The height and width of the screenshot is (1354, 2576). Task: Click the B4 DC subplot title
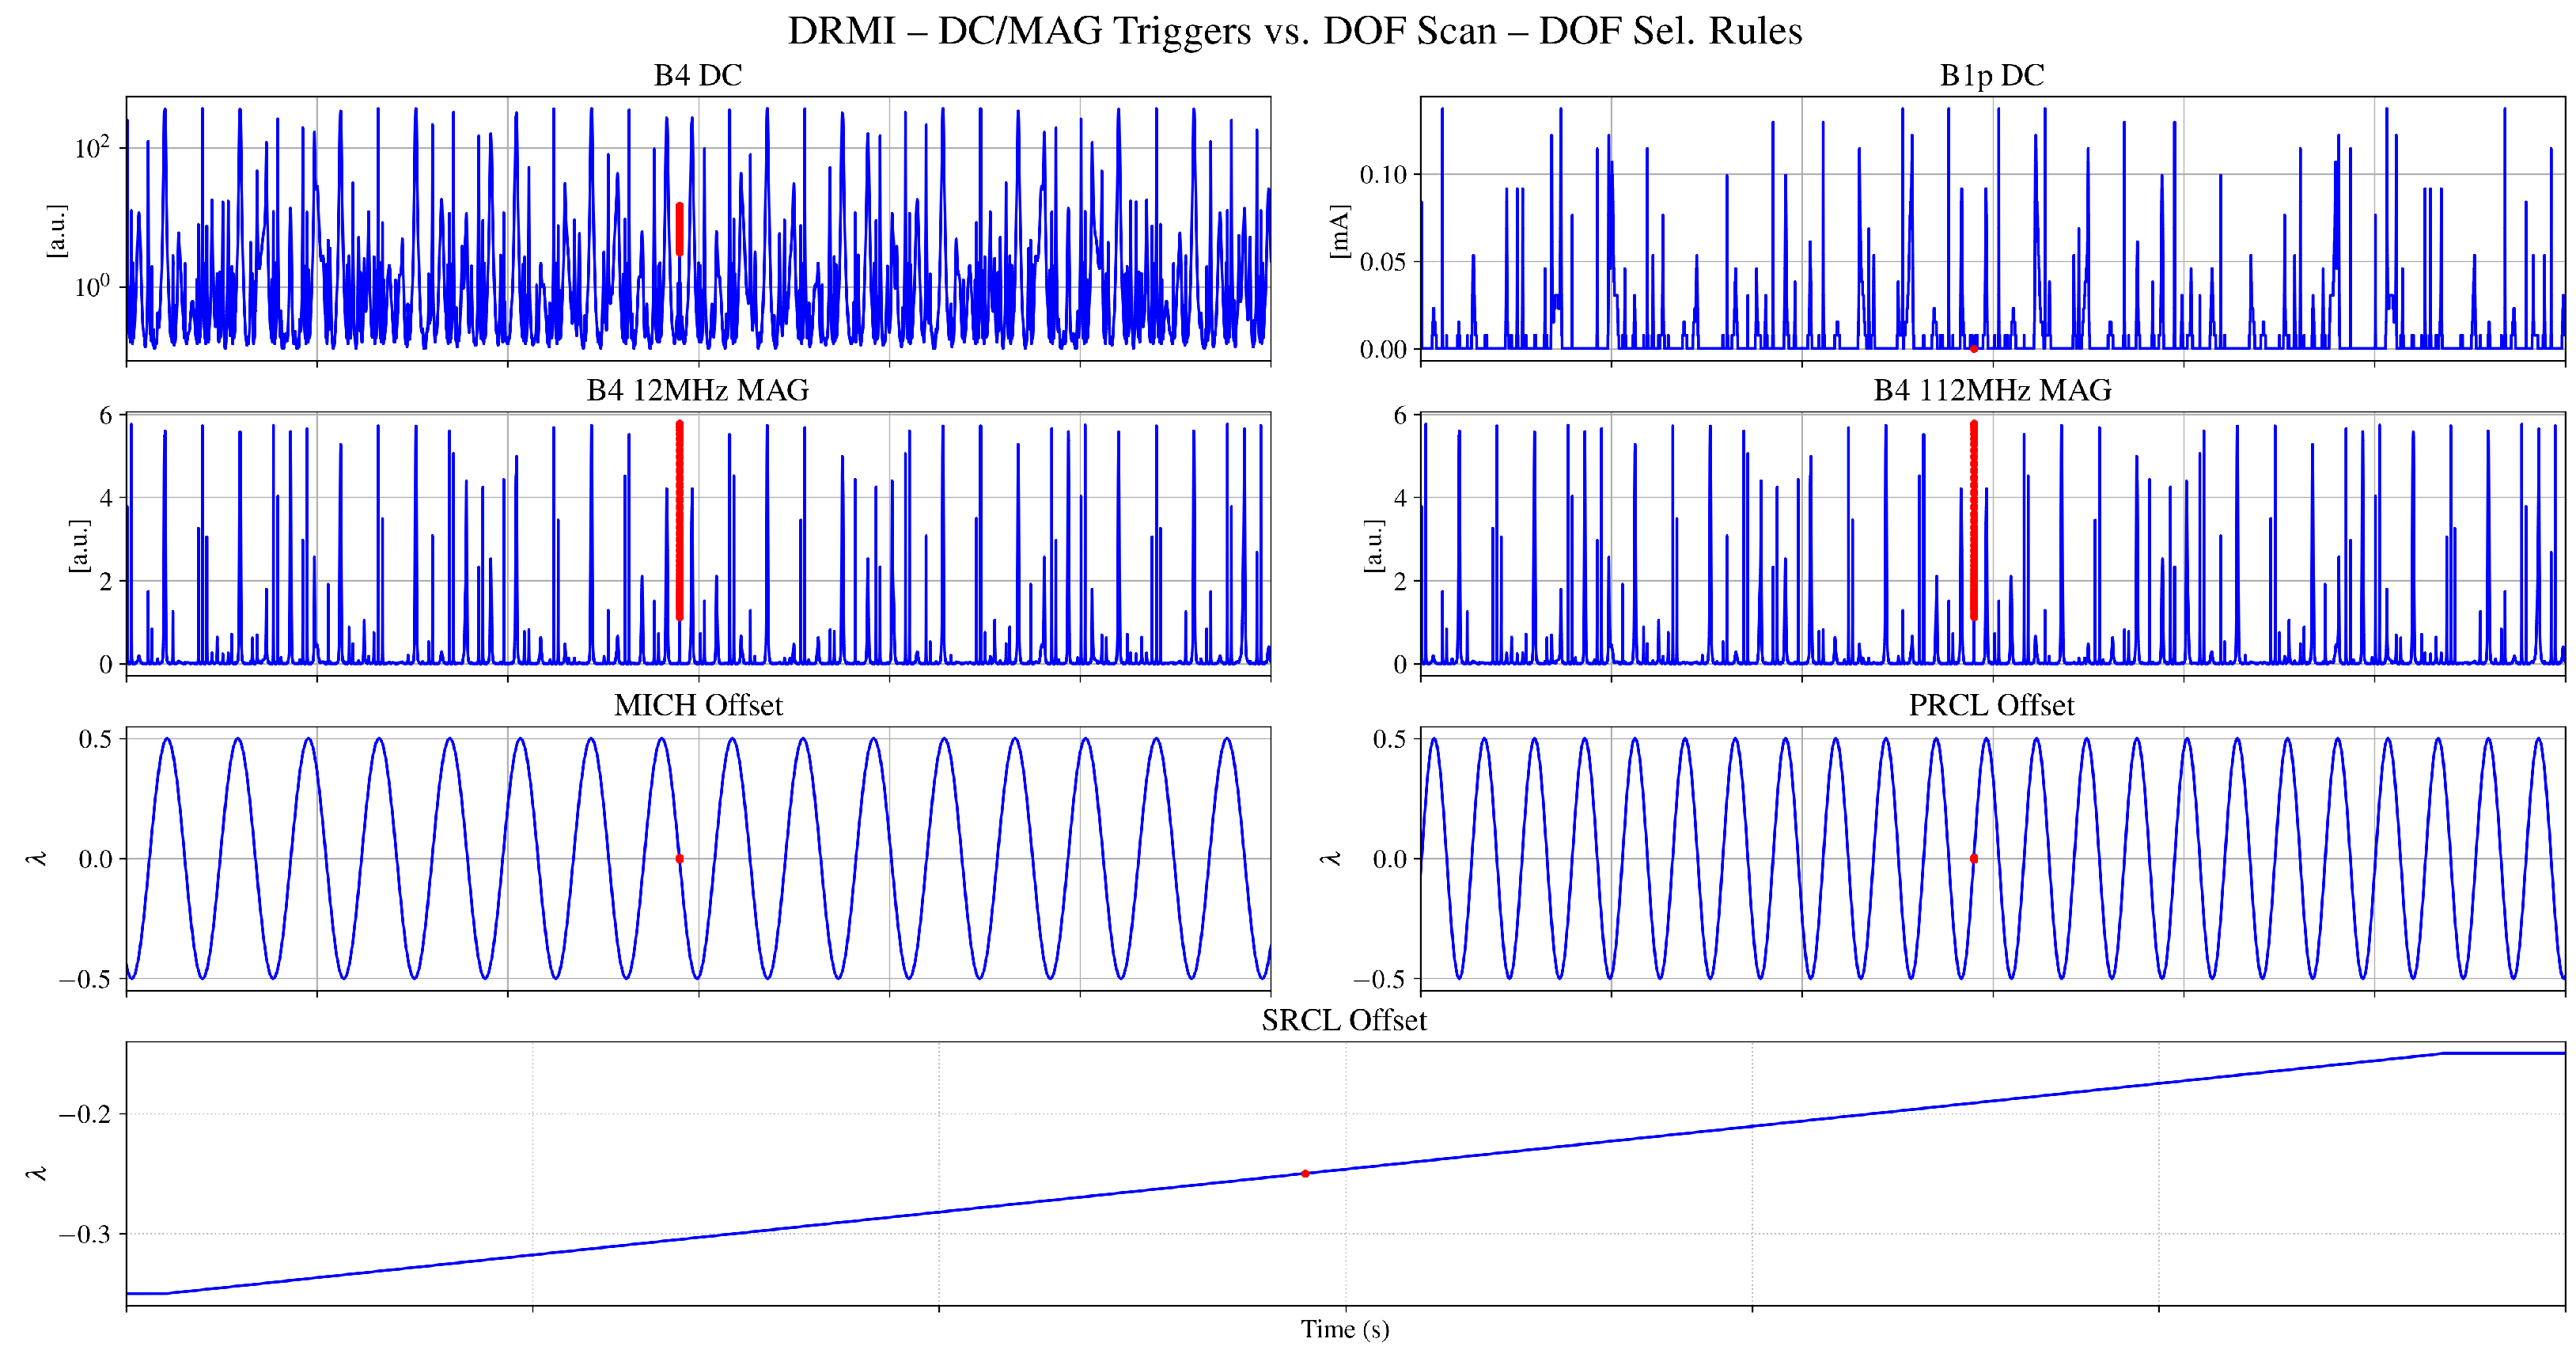pos(697,75)
